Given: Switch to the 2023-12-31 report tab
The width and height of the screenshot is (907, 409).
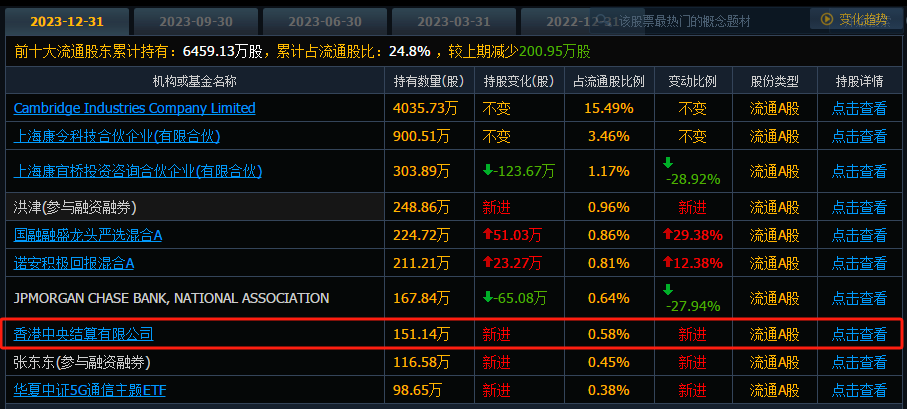Looking at the screenshot, I should tap(67, 22).
